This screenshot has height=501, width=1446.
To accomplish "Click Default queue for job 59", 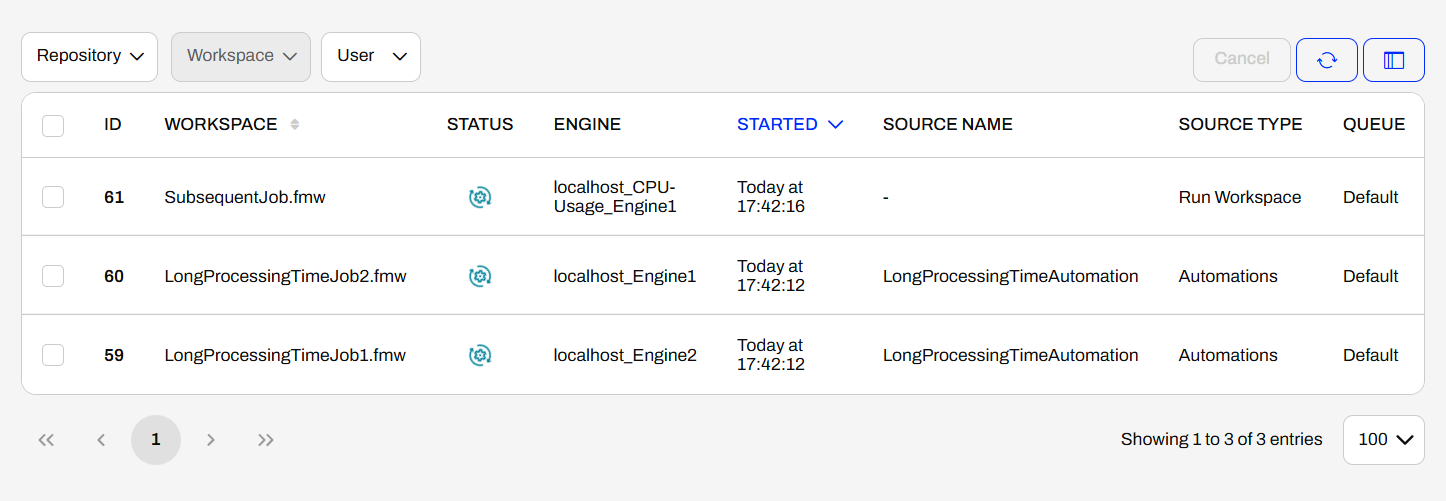I will pyautogui.click(x=1371, y=356).
